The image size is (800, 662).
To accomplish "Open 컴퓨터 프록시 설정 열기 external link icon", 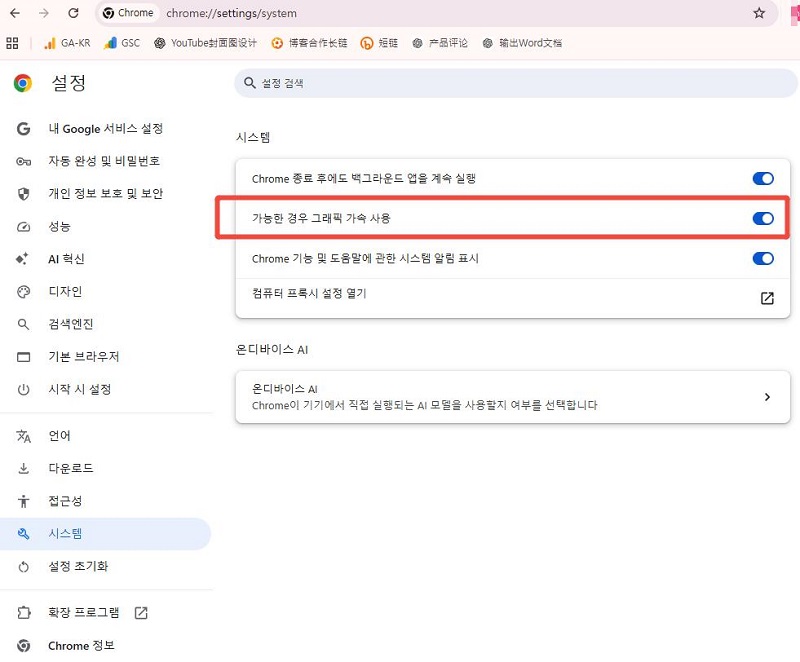I will click(767, 298).
